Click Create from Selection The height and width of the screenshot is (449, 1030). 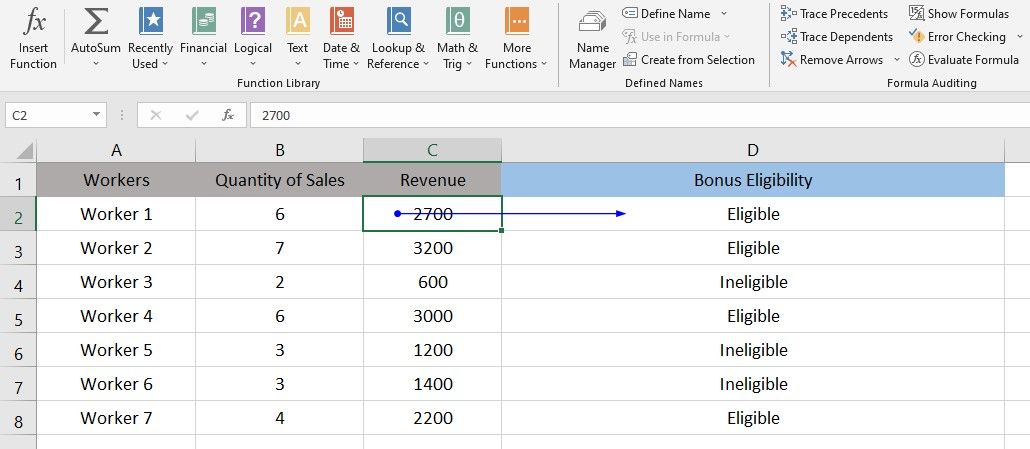click(x=688, y=59)
